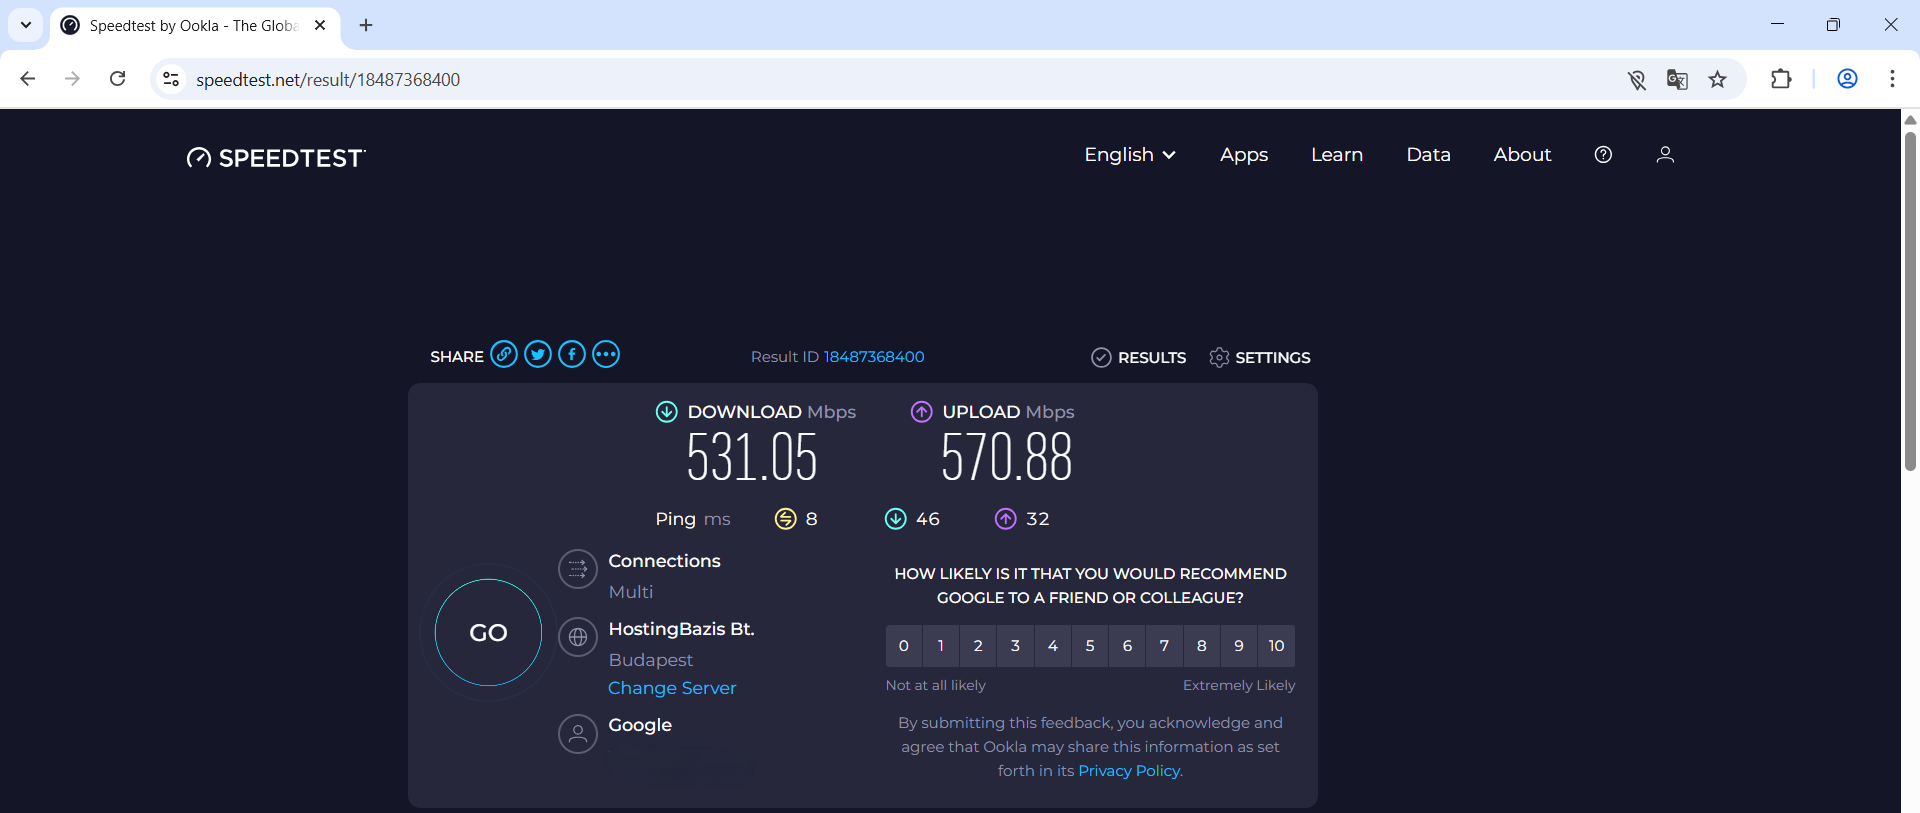Copy share link via the link icon

pyautogui.click(x=504, y=355)
